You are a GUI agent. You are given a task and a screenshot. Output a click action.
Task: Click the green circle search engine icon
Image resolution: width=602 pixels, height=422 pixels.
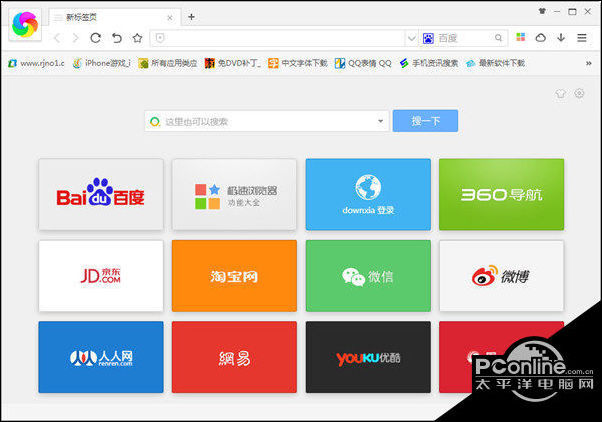[155, 122]
